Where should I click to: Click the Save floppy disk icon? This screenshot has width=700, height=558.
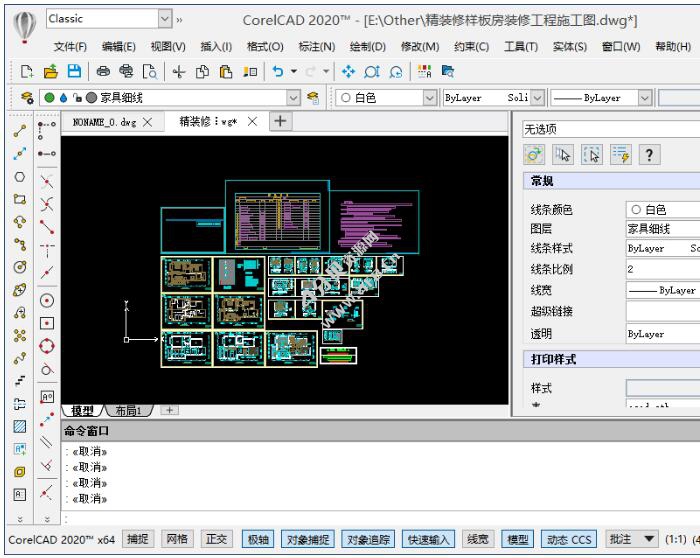pos(74,71)
